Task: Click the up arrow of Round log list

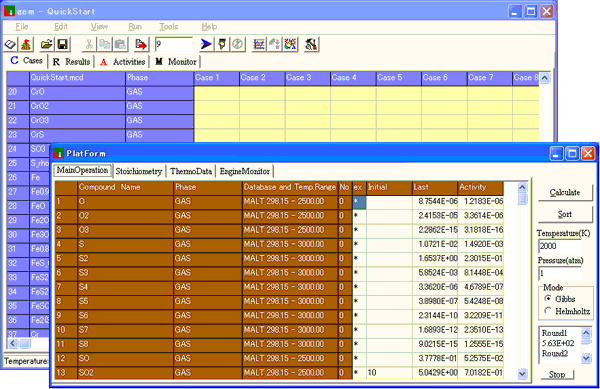Action: pyautogui.click(x=586, y=332)
